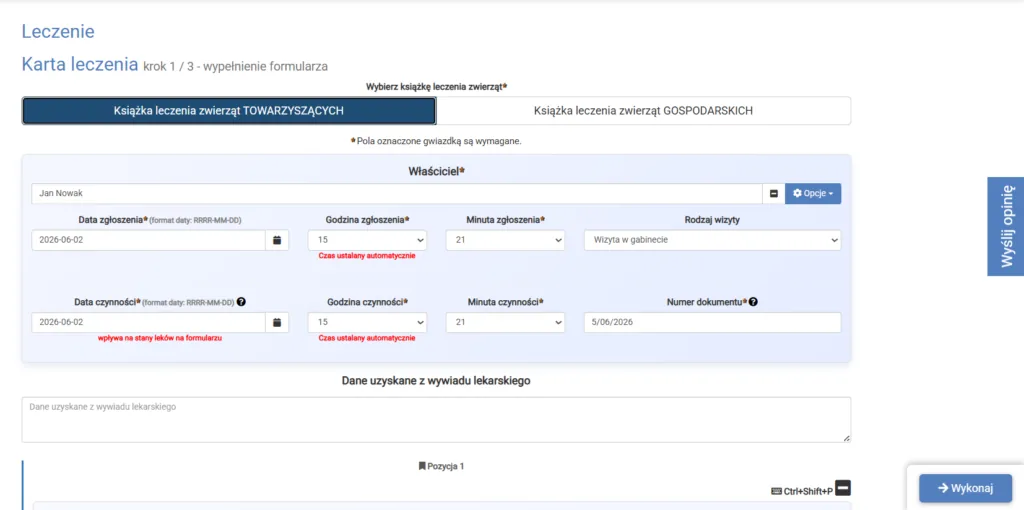Open Rodzaj wizyty dropdown
Screen dimensions: 1024x510
pos(712,240)
